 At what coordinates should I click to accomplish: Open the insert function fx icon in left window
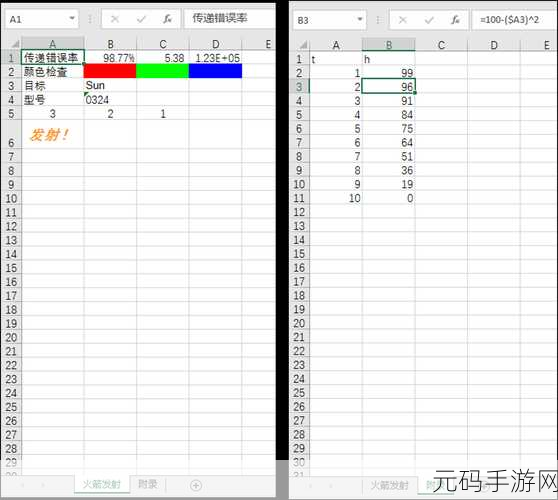[167, 19]
